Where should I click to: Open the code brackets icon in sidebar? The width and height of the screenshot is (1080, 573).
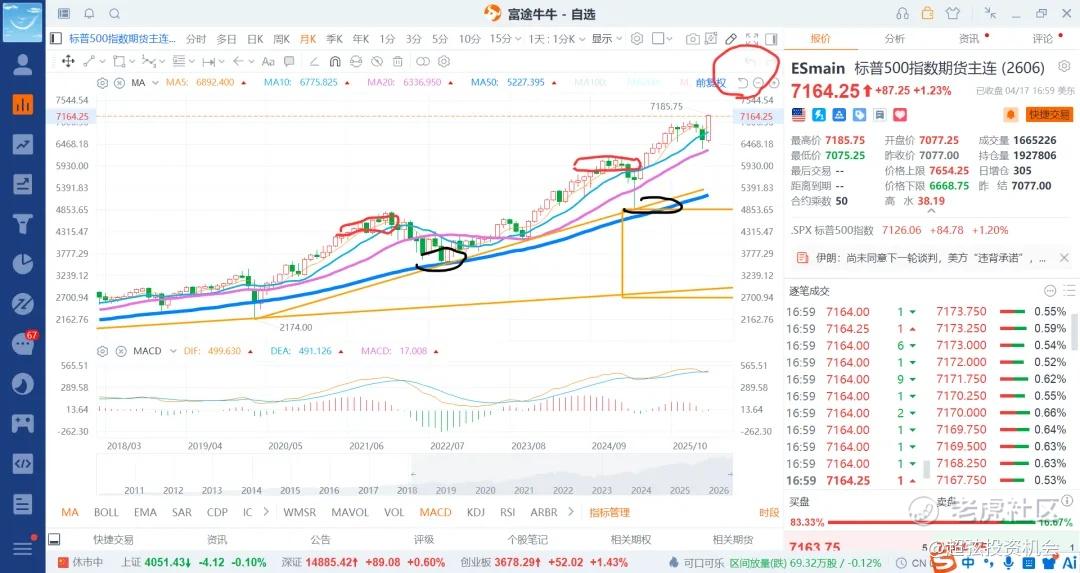pyautogui.click(x=23, y=463)
